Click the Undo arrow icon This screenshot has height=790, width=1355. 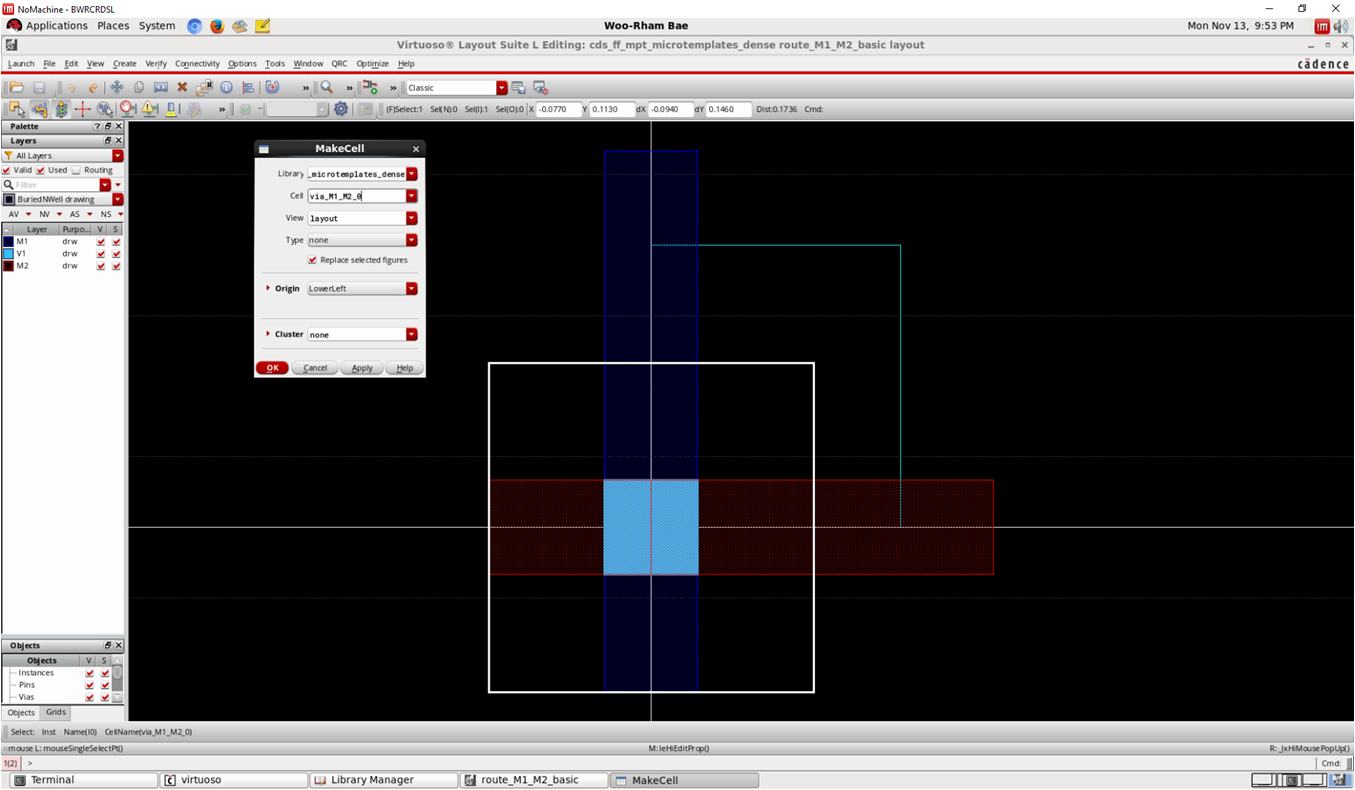(71, 88)
